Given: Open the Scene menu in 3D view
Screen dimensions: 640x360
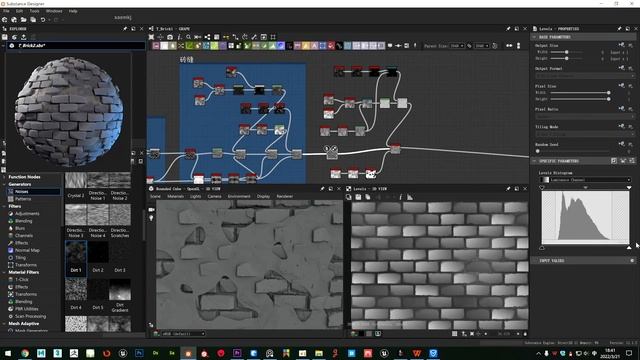Looking at the screenshot, I should 156,196.
